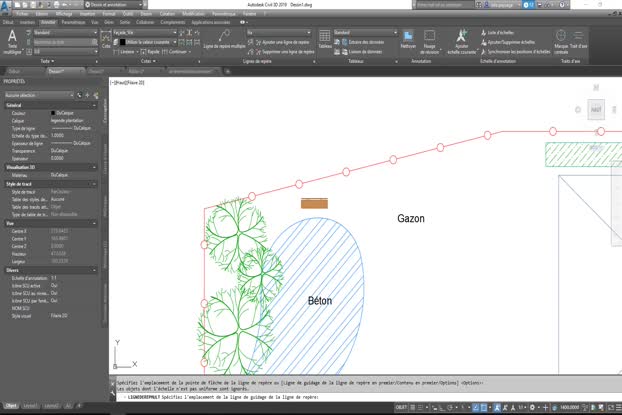
Task: Switch to the Sortie ribbon tab
Action: (x=125, y=23)
